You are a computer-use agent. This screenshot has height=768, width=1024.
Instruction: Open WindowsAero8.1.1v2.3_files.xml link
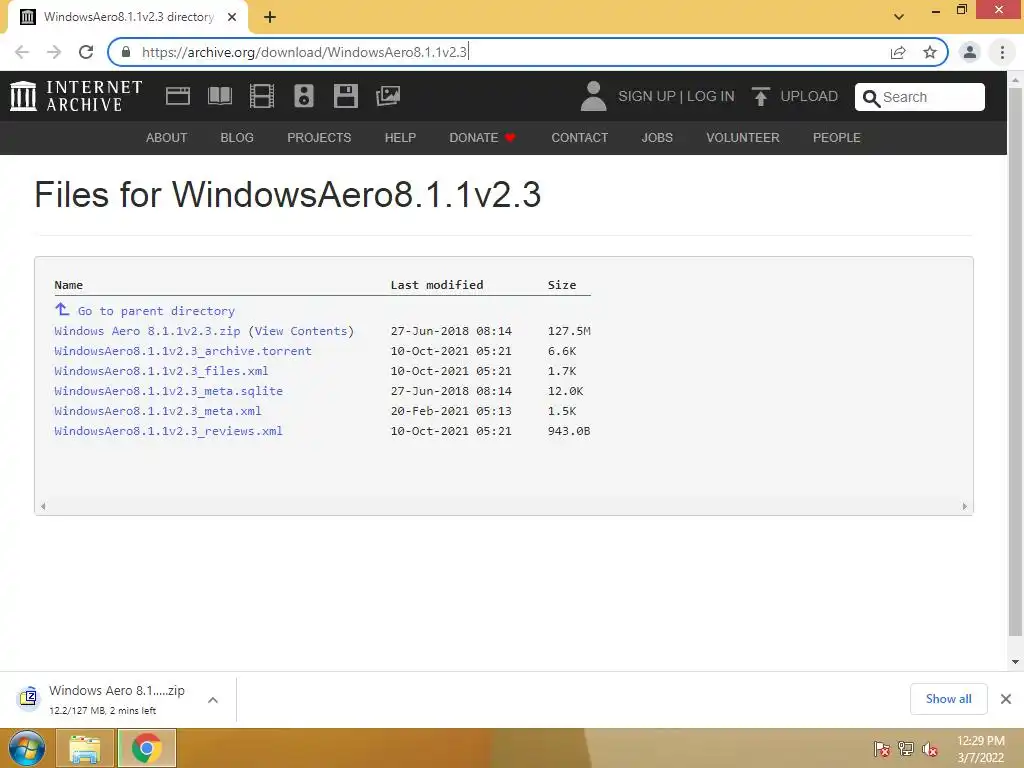coord(161,371)
